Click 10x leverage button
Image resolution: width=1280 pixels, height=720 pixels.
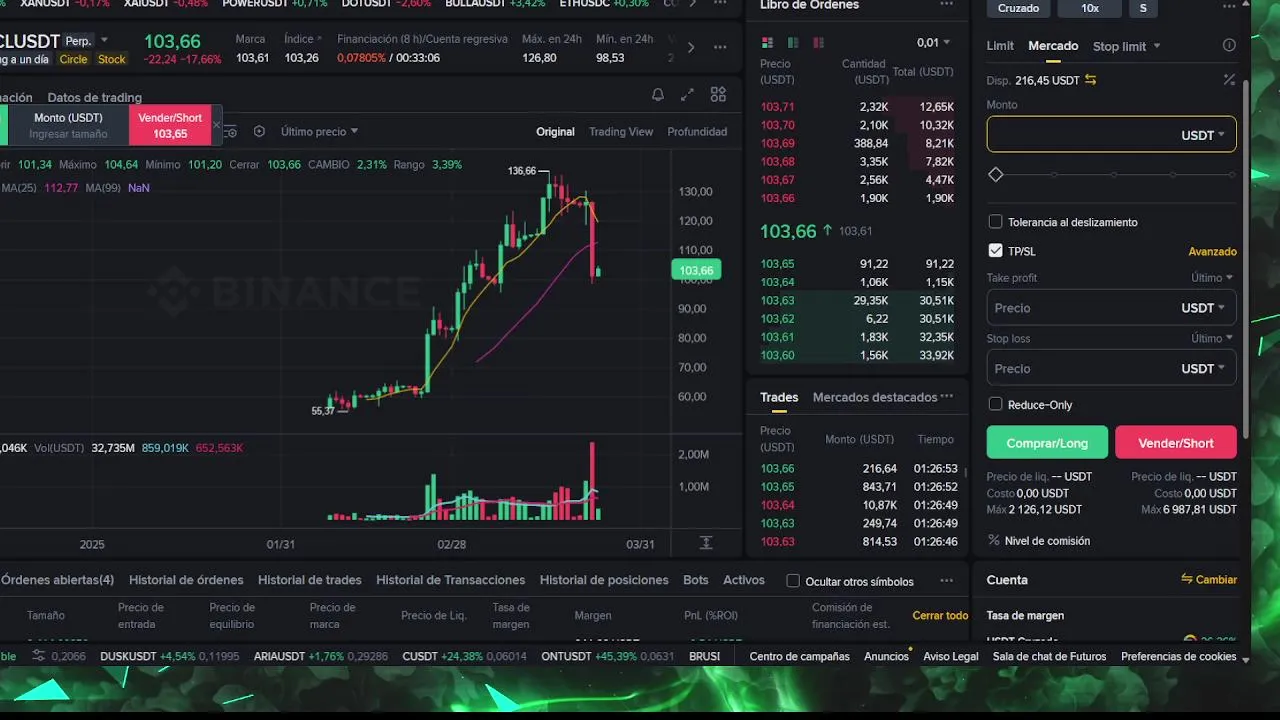(x=1090, y=8)
